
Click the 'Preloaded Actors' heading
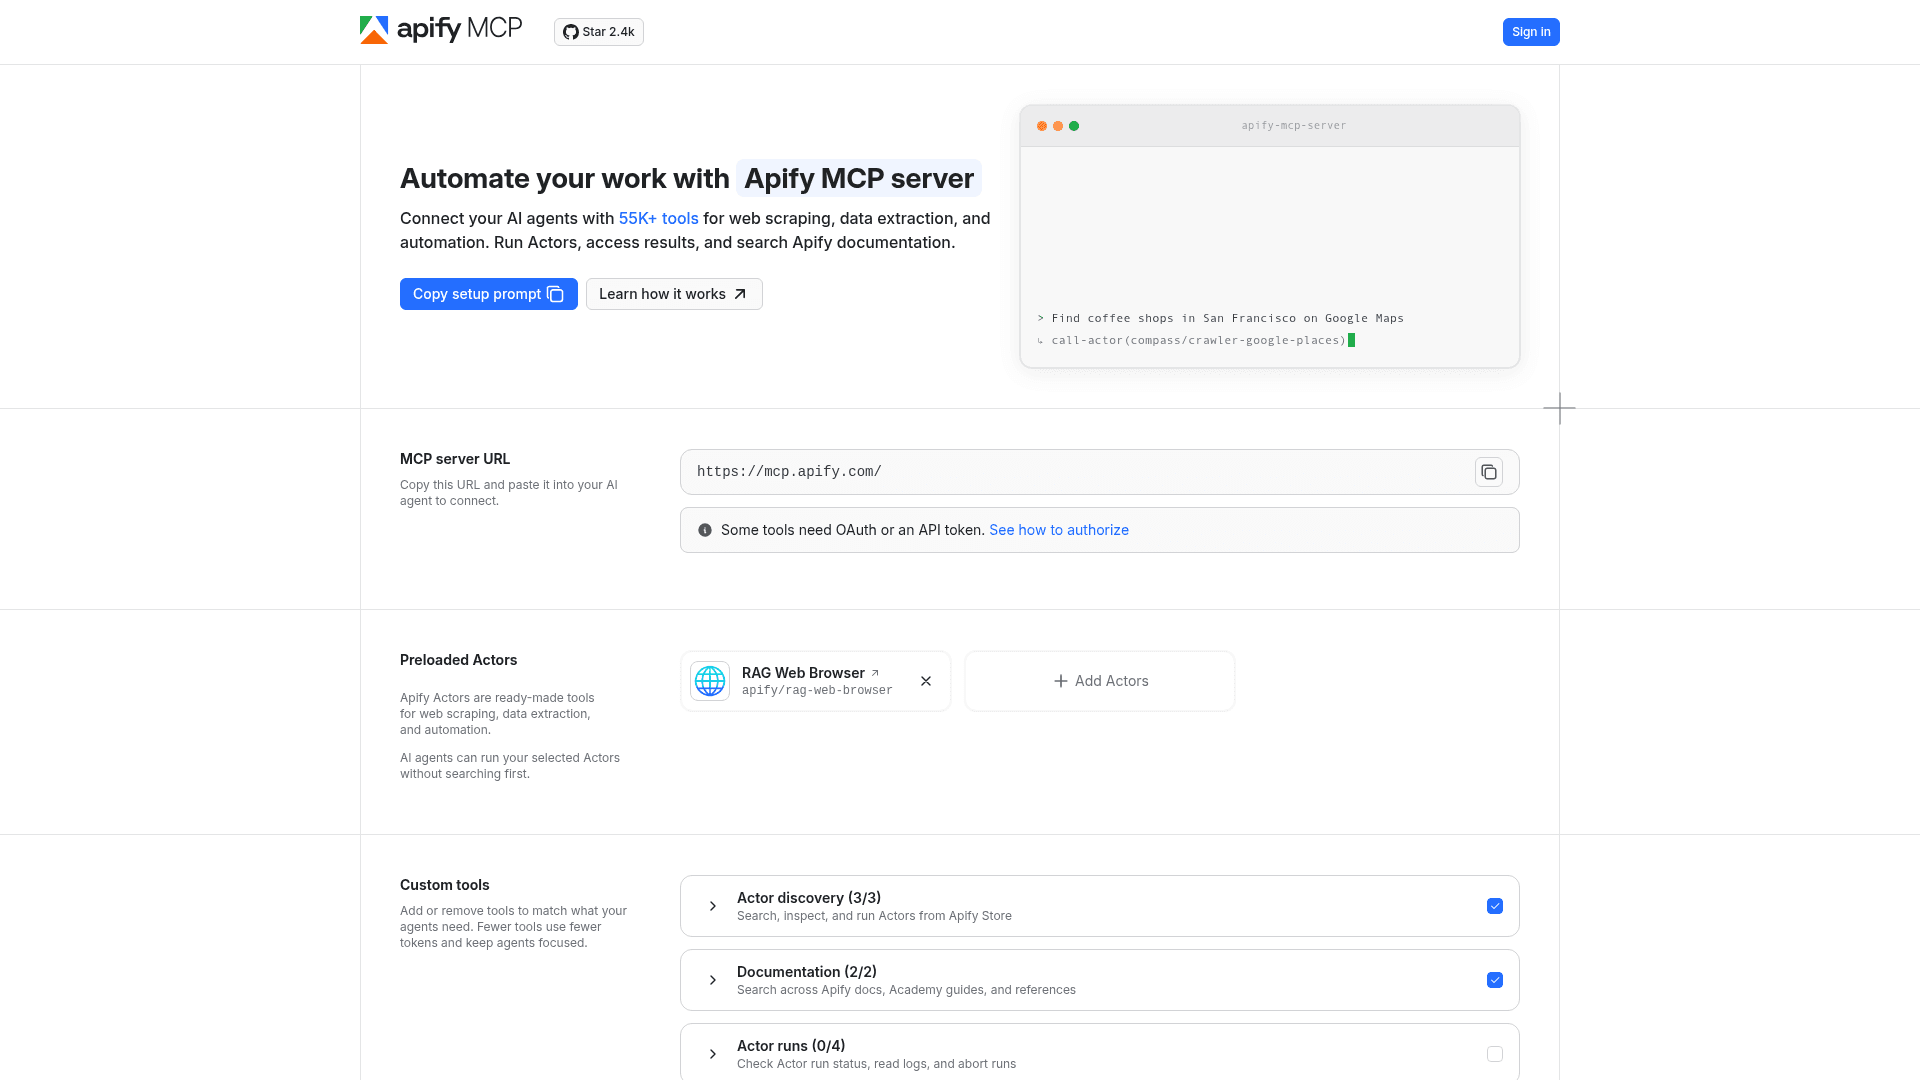click(459, 660)
